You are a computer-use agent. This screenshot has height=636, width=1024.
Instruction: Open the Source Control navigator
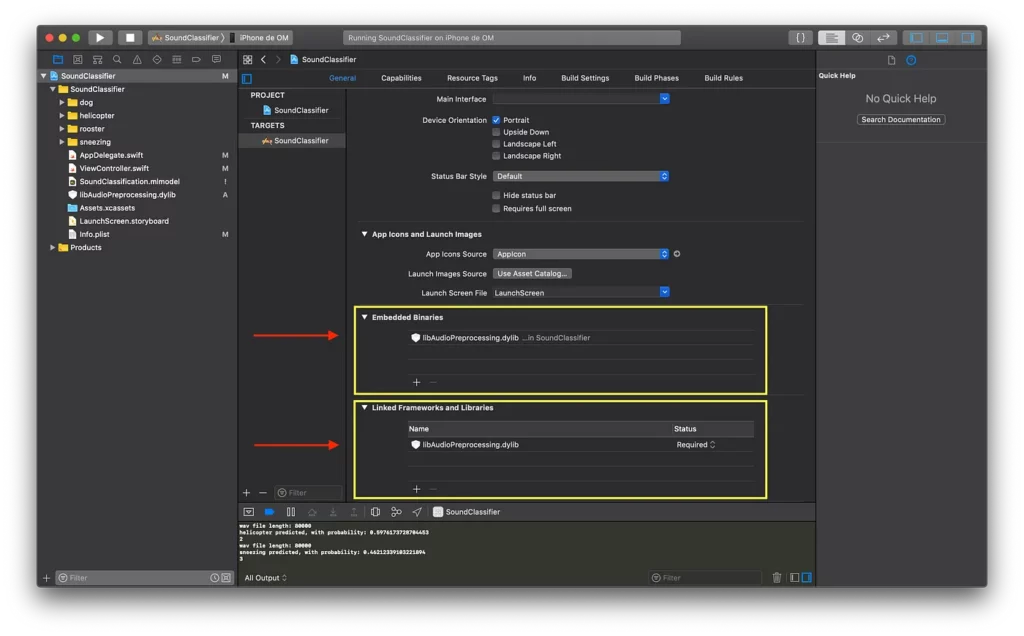[78, 59]
